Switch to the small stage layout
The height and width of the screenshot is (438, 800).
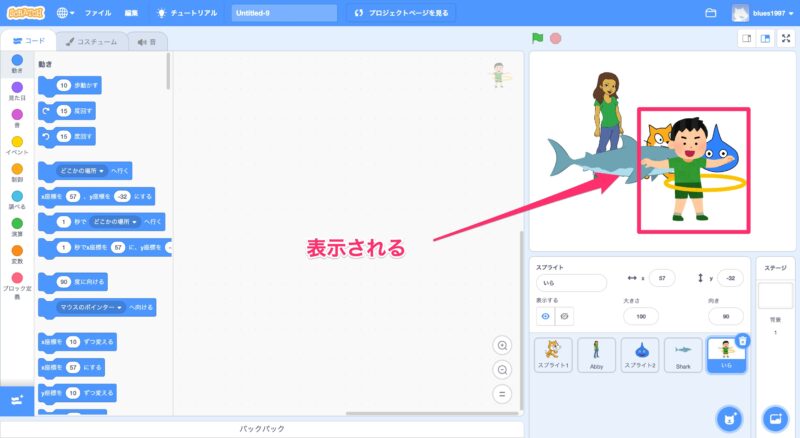745,39
